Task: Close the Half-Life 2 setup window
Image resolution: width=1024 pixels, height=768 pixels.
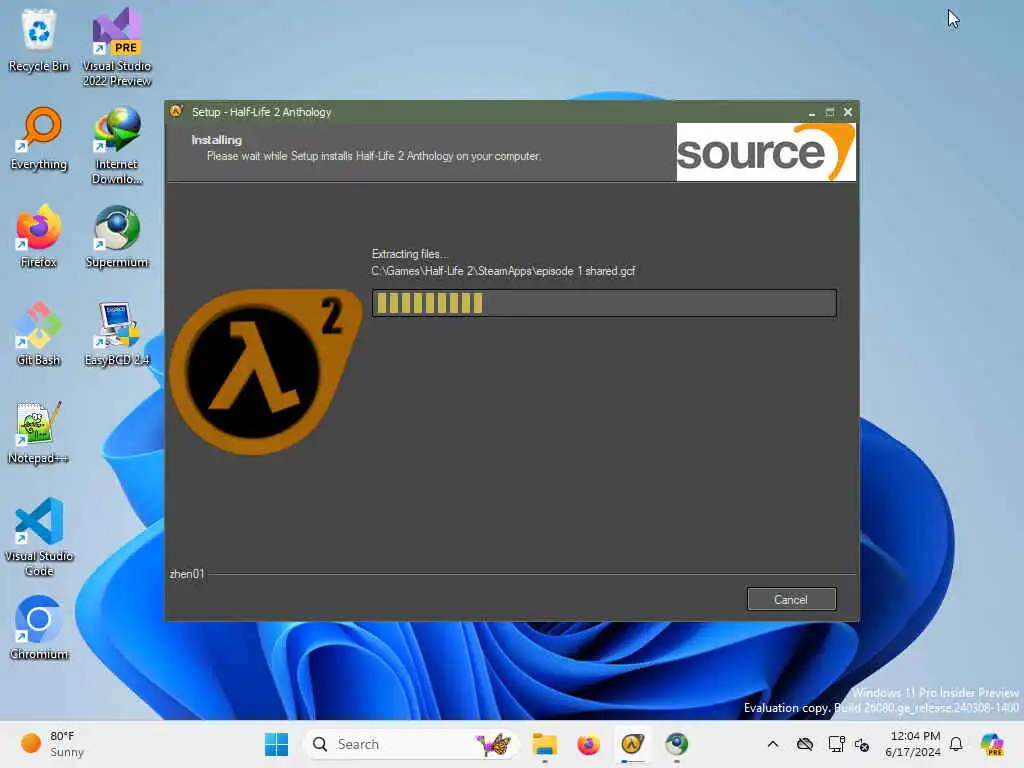Action: tap(848, 112)
